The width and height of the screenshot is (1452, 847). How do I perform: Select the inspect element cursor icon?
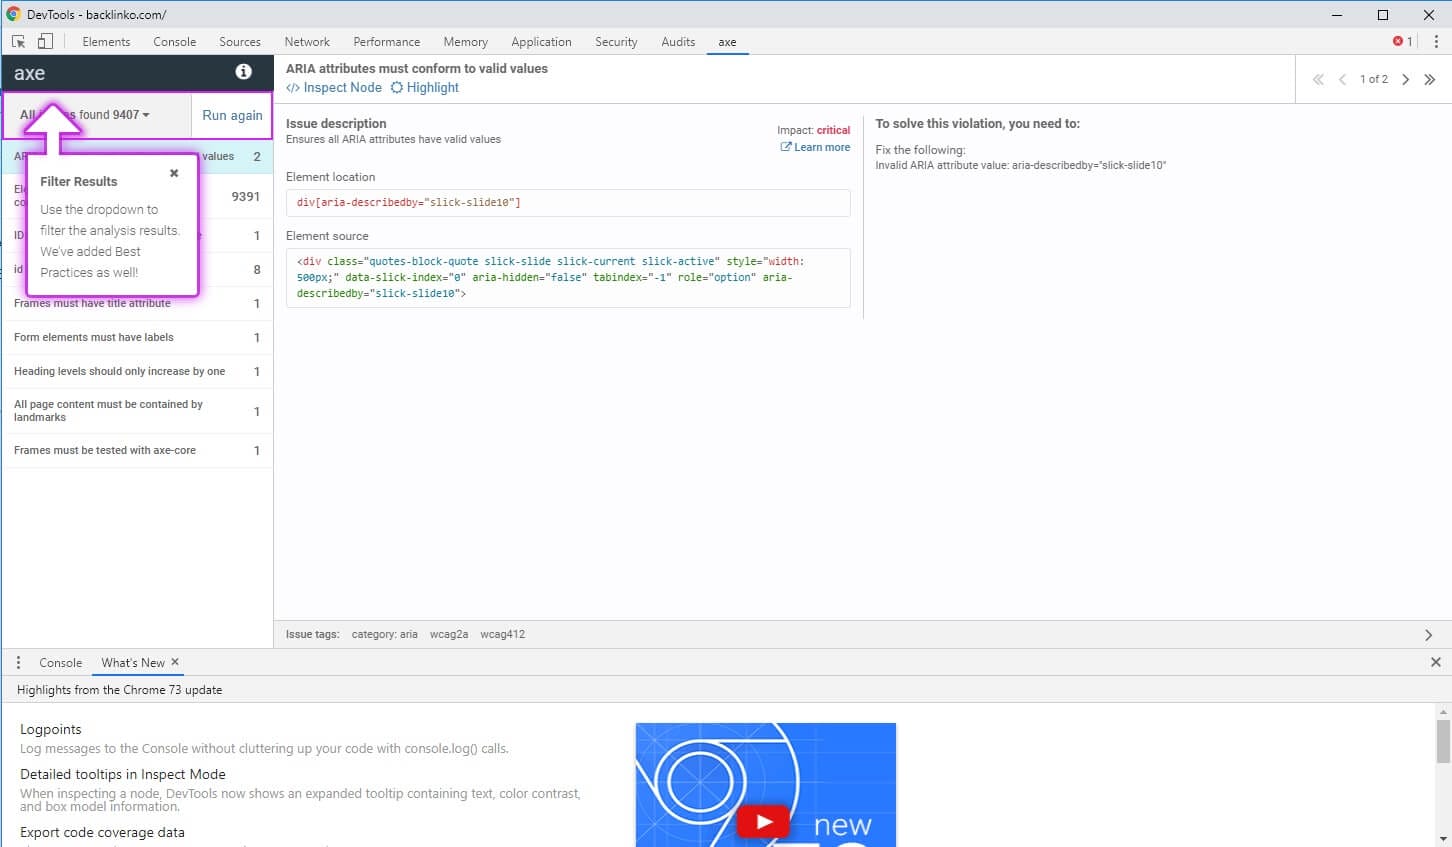coord(18,41)
